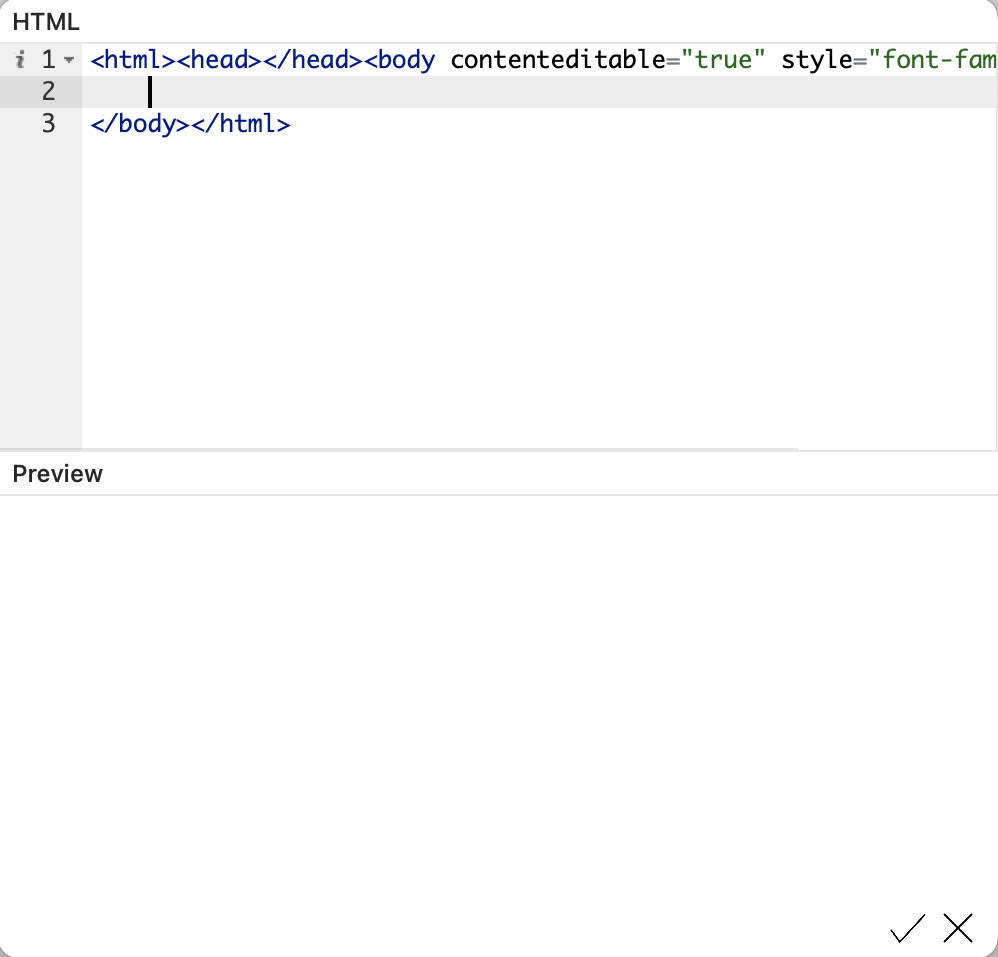Viewport: 998px width, 957px height.
Task: Select line number 3 in the gutter
Action: coord(48,123)
